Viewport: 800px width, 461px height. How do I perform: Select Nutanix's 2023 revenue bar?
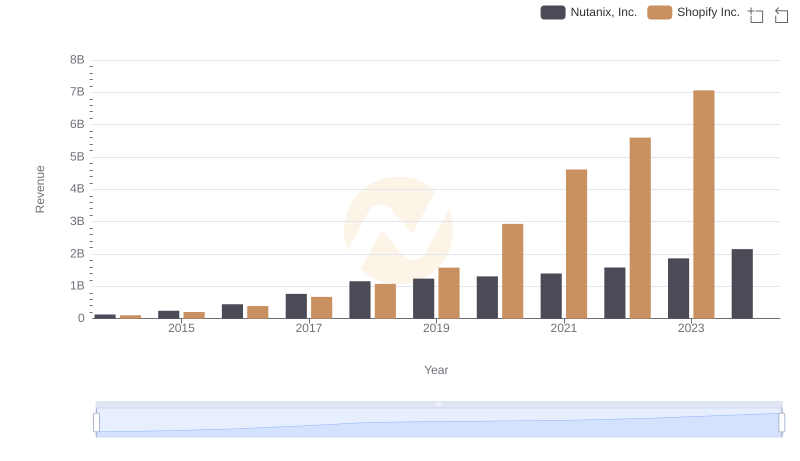pyautogui.click(x=678, y=289)
